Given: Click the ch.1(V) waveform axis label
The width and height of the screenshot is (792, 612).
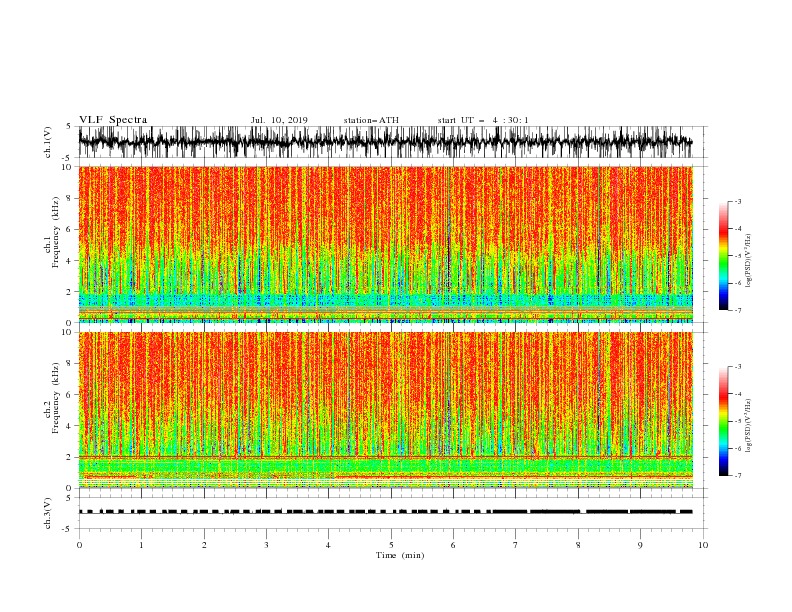Looking at the screenshot, I should 48,142.
